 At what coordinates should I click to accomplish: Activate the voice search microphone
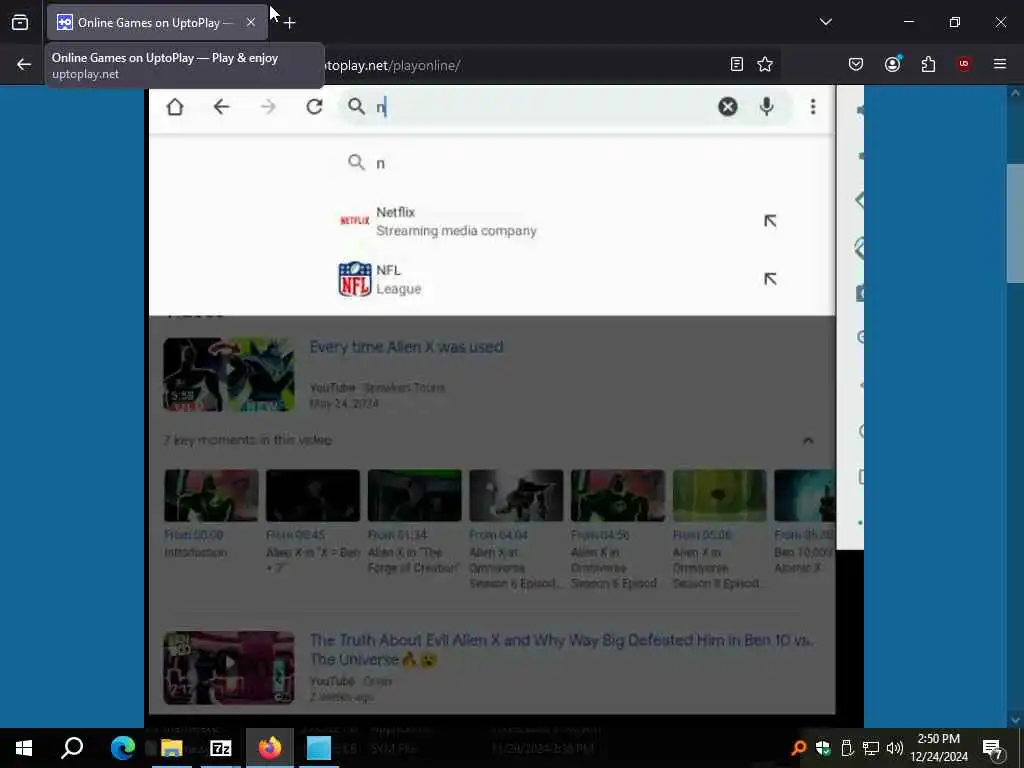pyautogui.click(x=767, y=106)
